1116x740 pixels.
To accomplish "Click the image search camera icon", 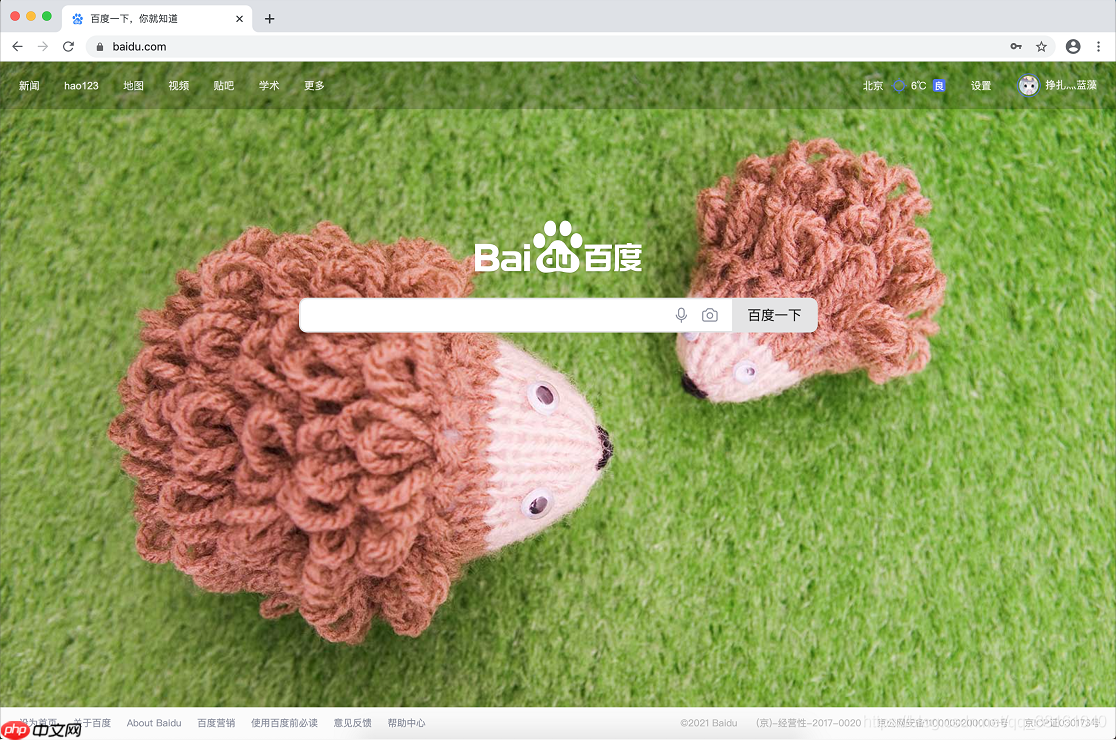I will click(710, 315).
